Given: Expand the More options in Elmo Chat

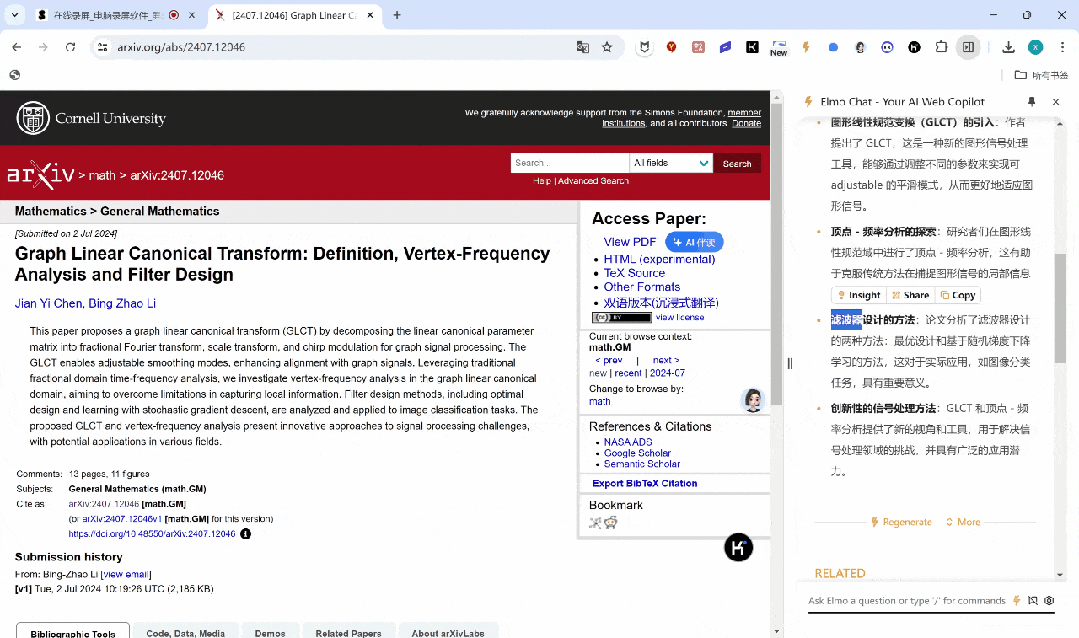Looking at the screenshot, I should click(x=963, y=522).
